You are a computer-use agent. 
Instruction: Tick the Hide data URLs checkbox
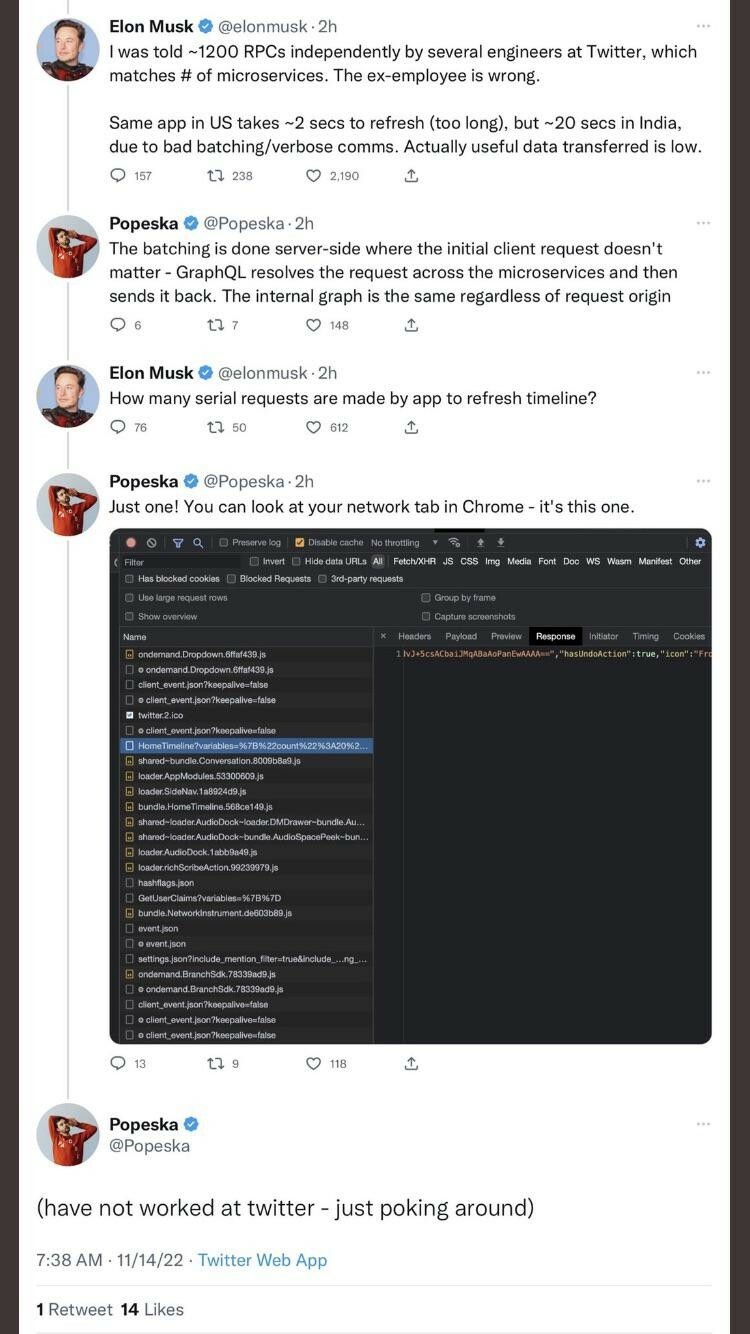pos(297,562)
